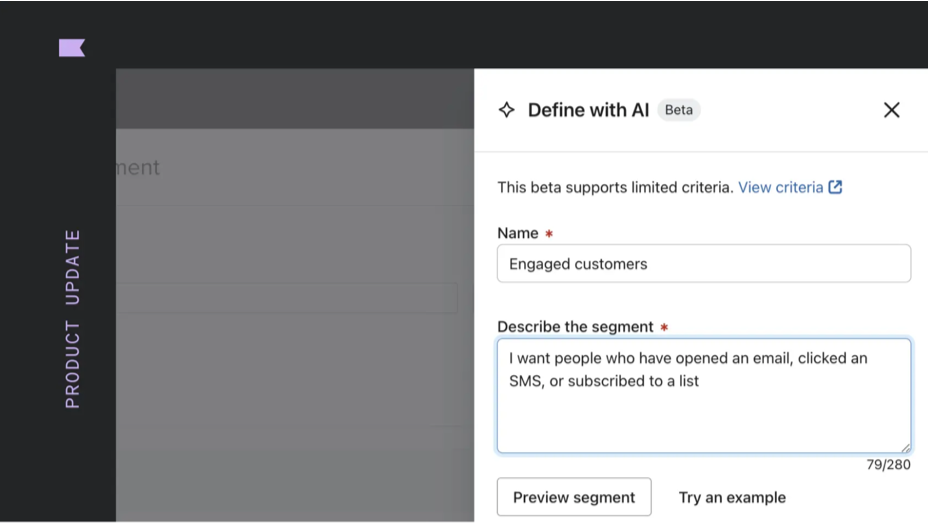Click the purple Klaviyo flag logo
The width and height of the screenshot is (928, 523).
(72, 48)
